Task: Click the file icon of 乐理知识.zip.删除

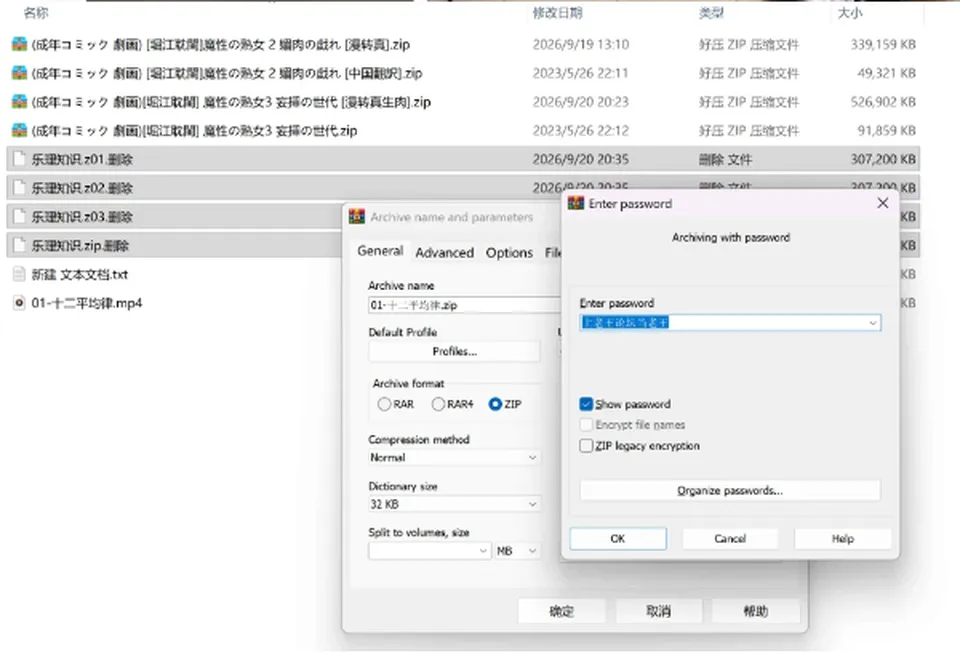Action: 20,245
